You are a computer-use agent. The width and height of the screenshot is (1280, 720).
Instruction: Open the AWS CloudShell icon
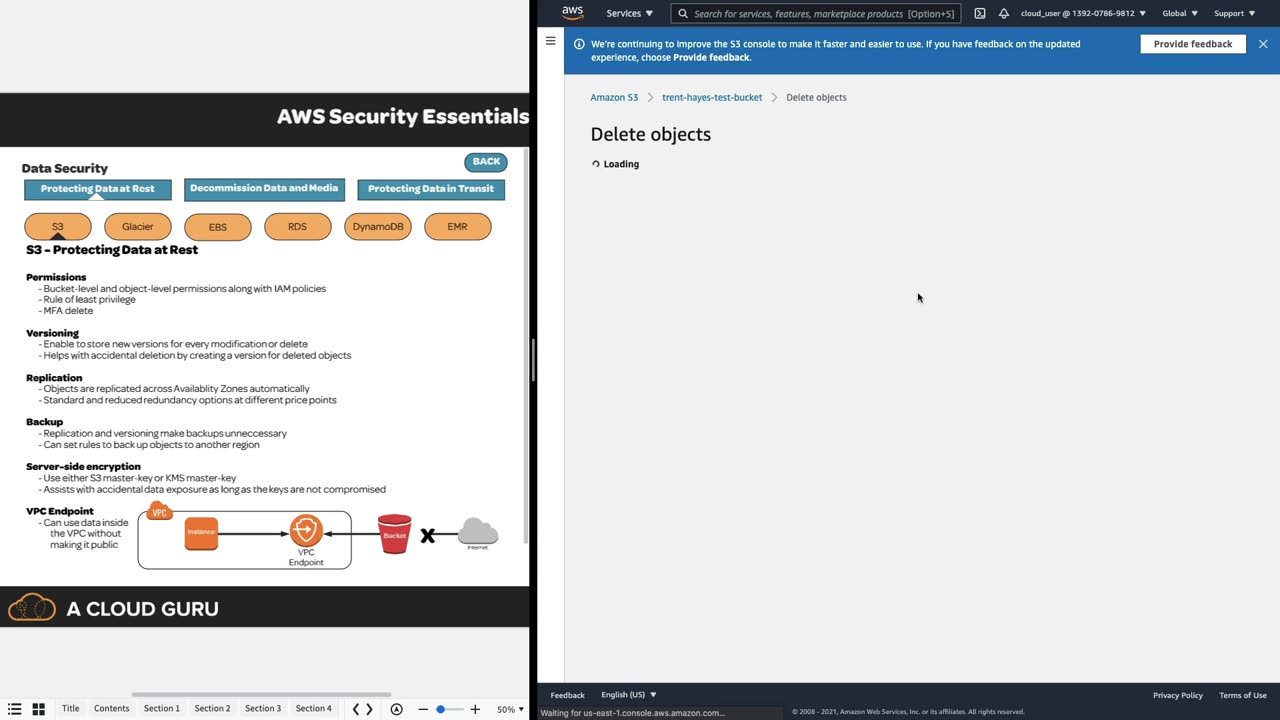coord(980,14)
